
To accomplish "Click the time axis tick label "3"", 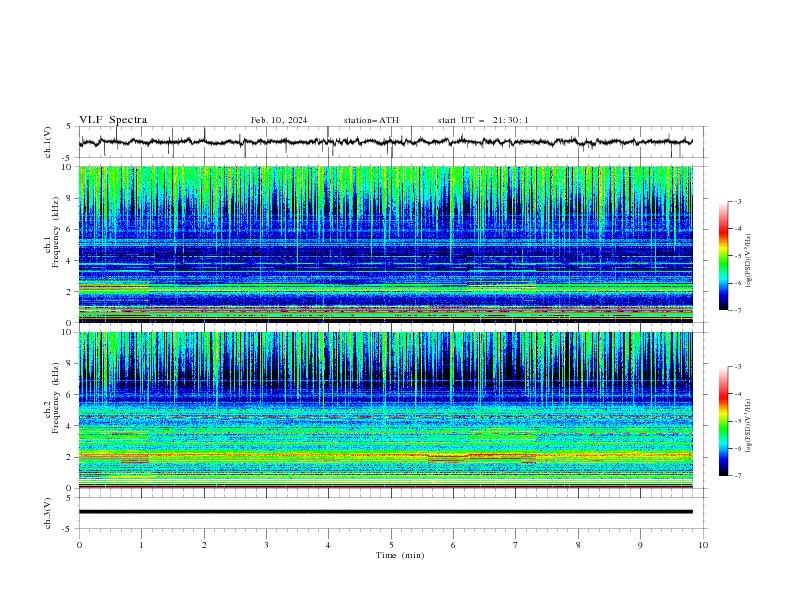I will [x=266, y=545].
